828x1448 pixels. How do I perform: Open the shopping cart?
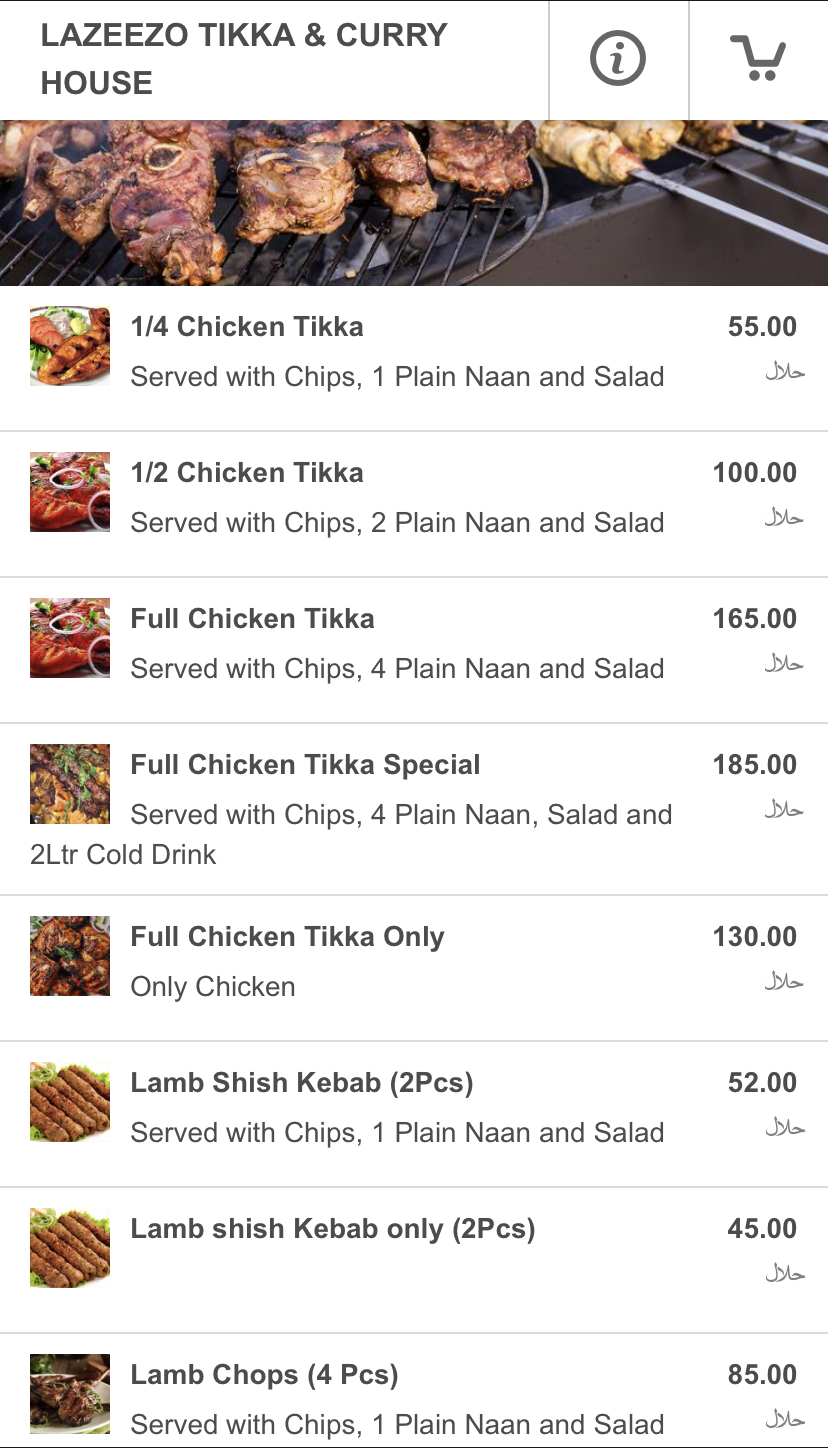(757, 59)
